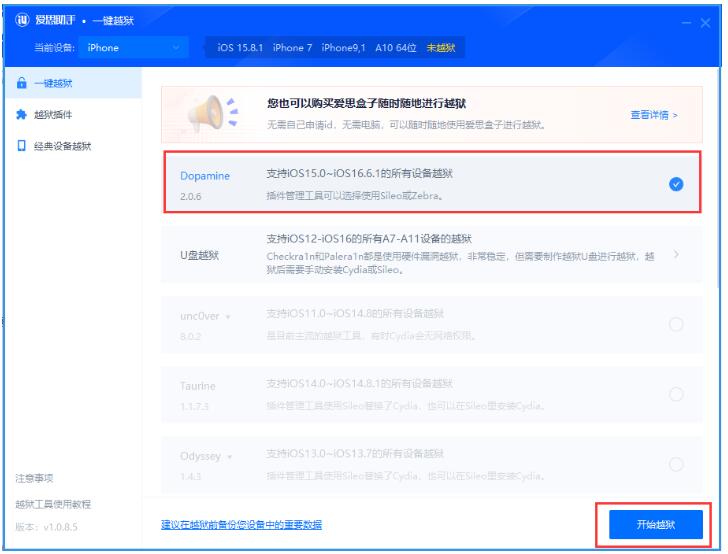Image resolution: width=728 pixels, height=554 pixels.
Task: Switch to the 经典设备越狱 sidebar tab
Action: (x=62, y=146)
